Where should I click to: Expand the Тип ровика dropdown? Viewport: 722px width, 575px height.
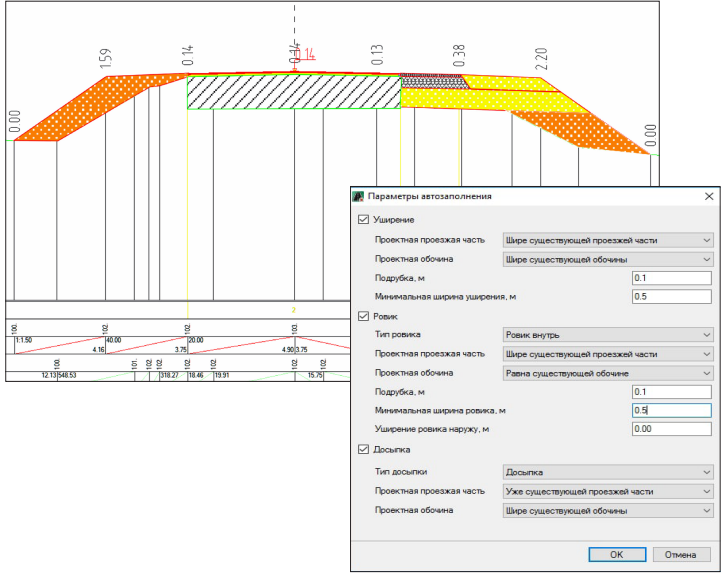(608, 335)
